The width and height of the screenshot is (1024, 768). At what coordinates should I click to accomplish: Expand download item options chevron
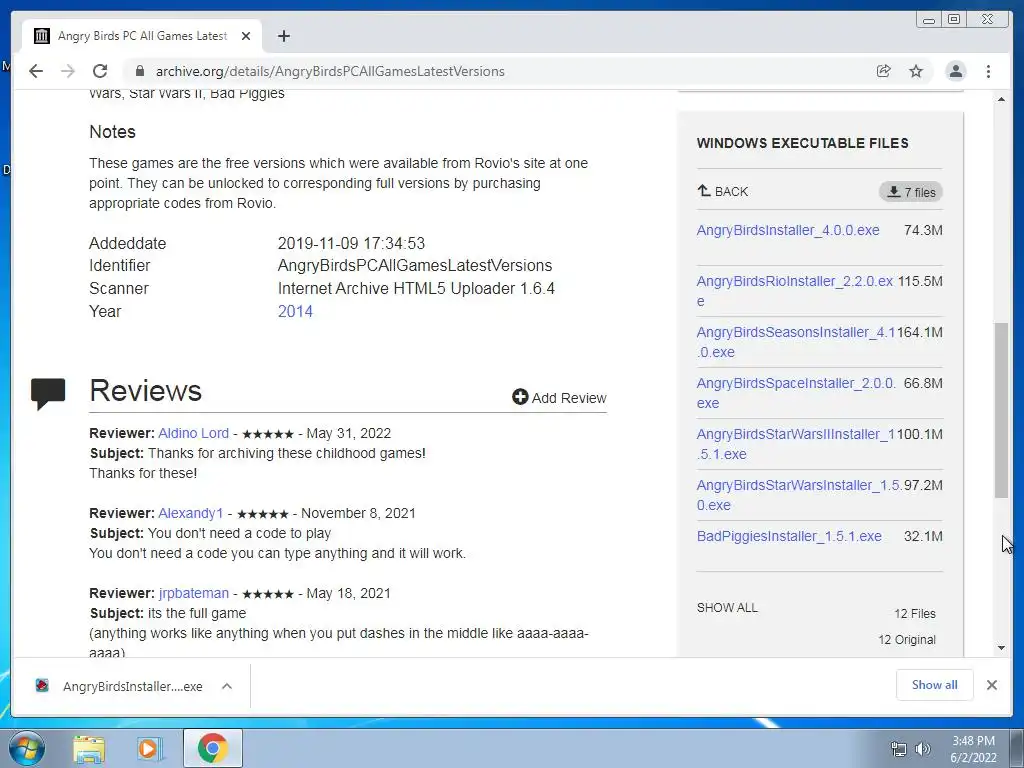click(x=227, y=686)
